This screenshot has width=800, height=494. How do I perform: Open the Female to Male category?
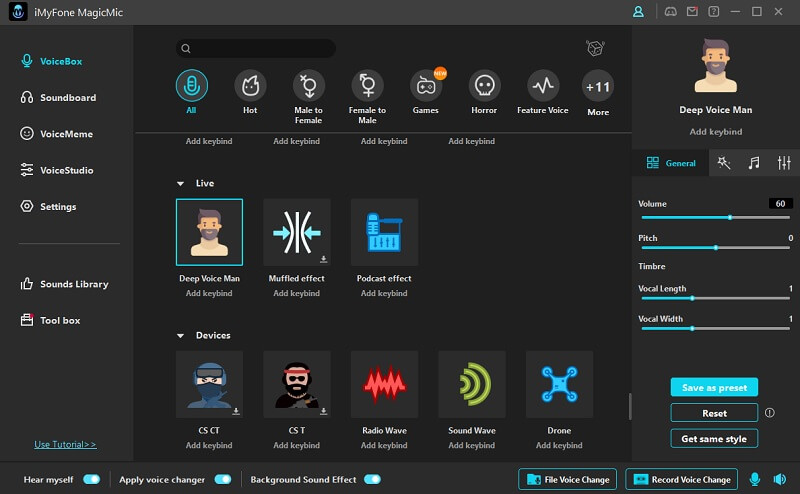[x=367, y=86]
